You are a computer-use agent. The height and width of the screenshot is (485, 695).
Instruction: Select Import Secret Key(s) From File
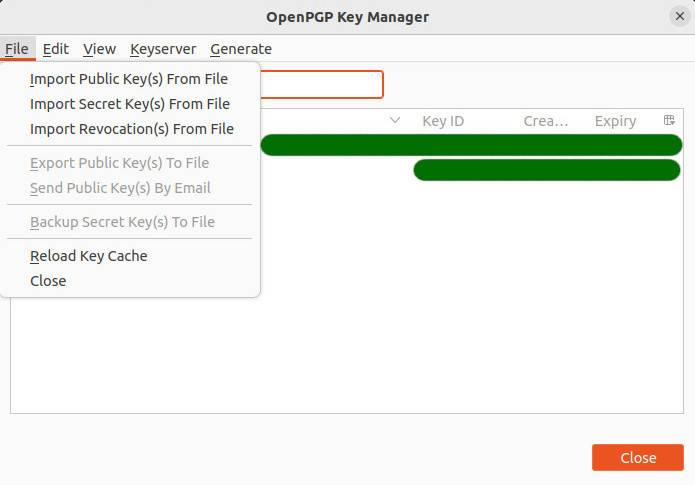tap(130, 104)
